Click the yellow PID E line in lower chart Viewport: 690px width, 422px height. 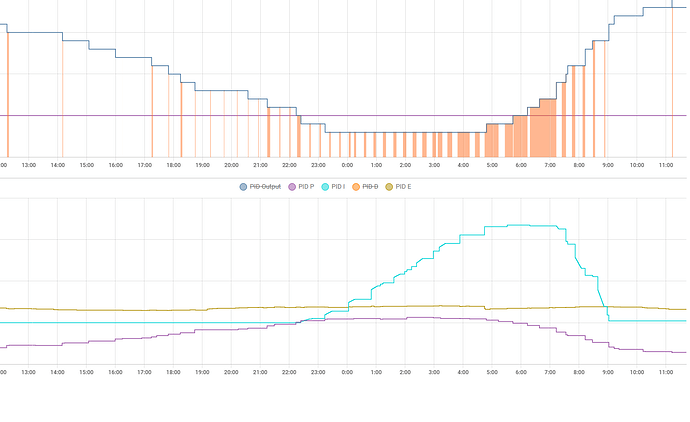pos(150,310)
